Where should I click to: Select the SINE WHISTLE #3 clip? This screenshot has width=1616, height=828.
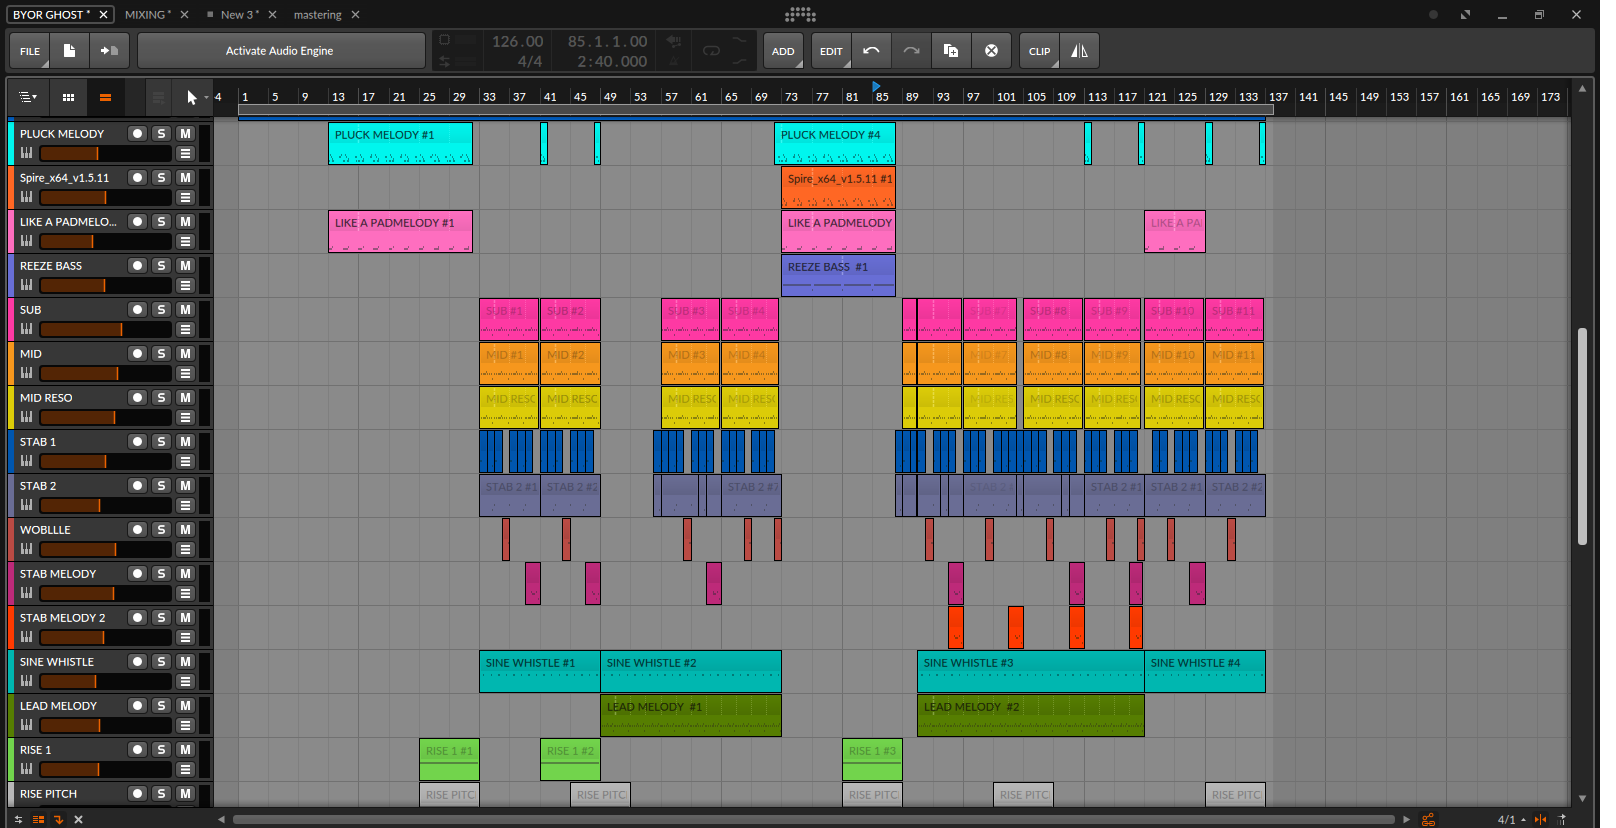[1030, 671]
